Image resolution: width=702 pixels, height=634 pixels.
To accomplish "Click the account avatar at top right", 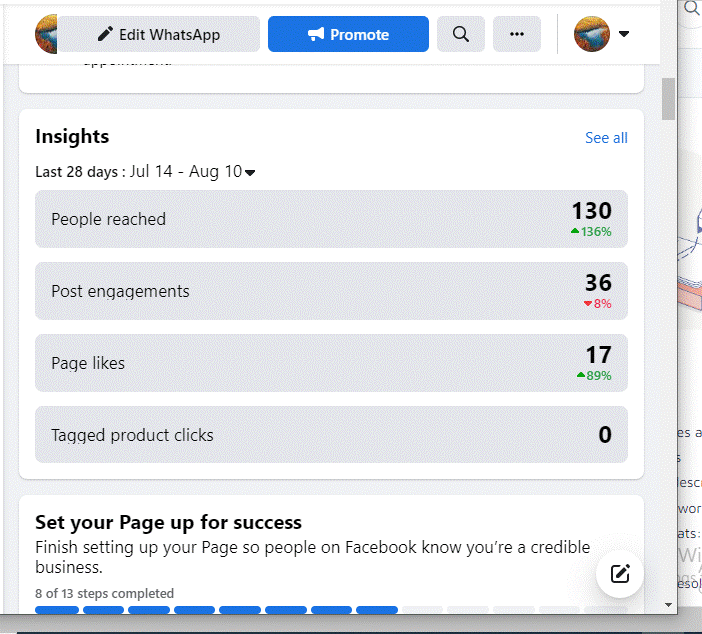I will pos(591,34).
